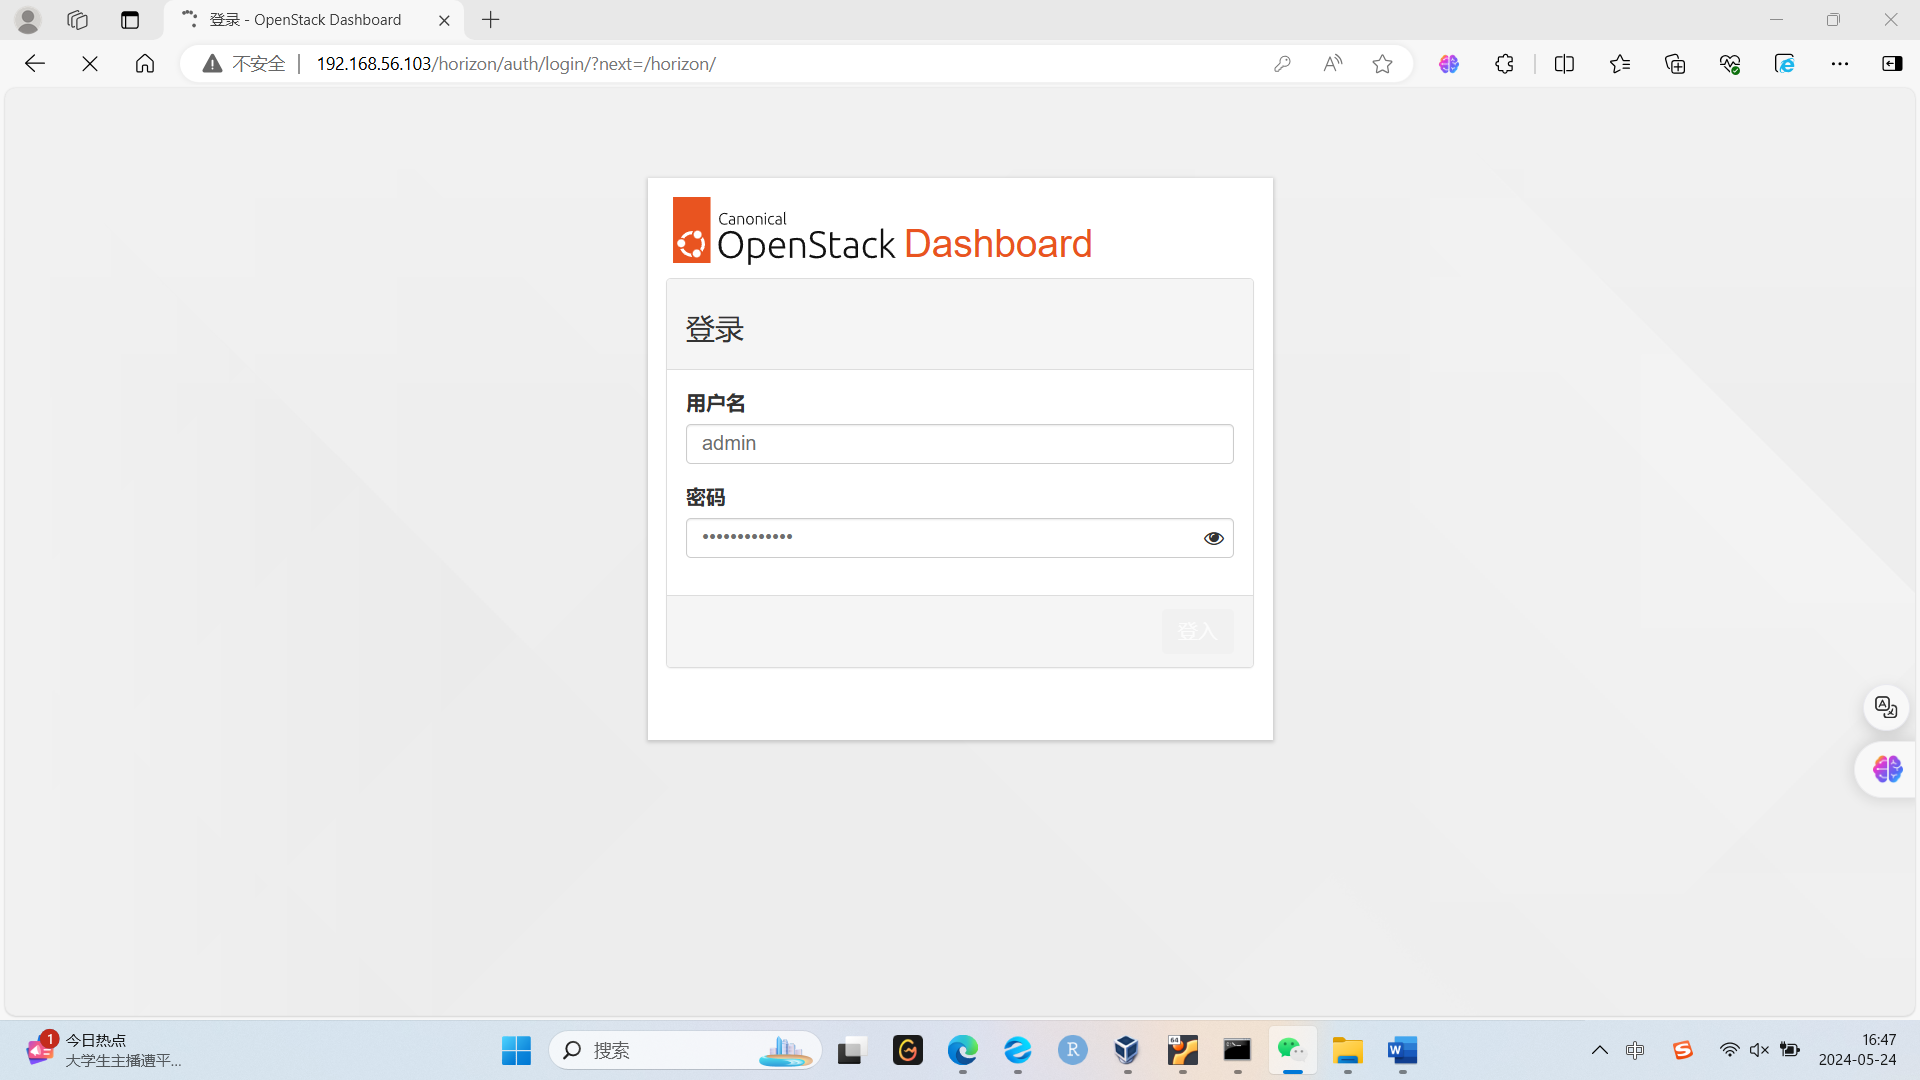Add page to favorites star

coord(1382,64)
